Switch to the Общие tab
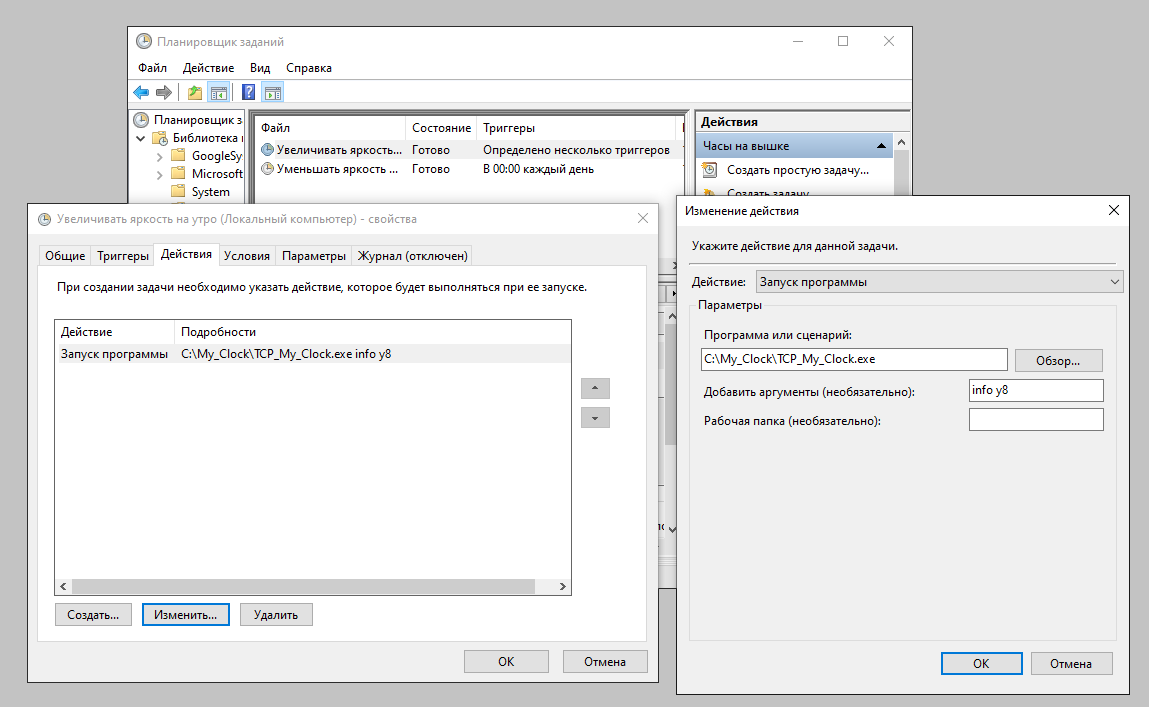Image resolution: width=1149 pixels, height=707 pixels. pyautogui.click(x=65, y=256)
